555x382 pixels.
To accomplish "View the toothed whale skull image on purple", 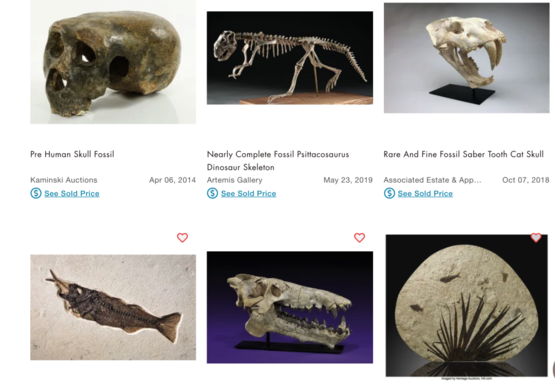I will 290,307.
